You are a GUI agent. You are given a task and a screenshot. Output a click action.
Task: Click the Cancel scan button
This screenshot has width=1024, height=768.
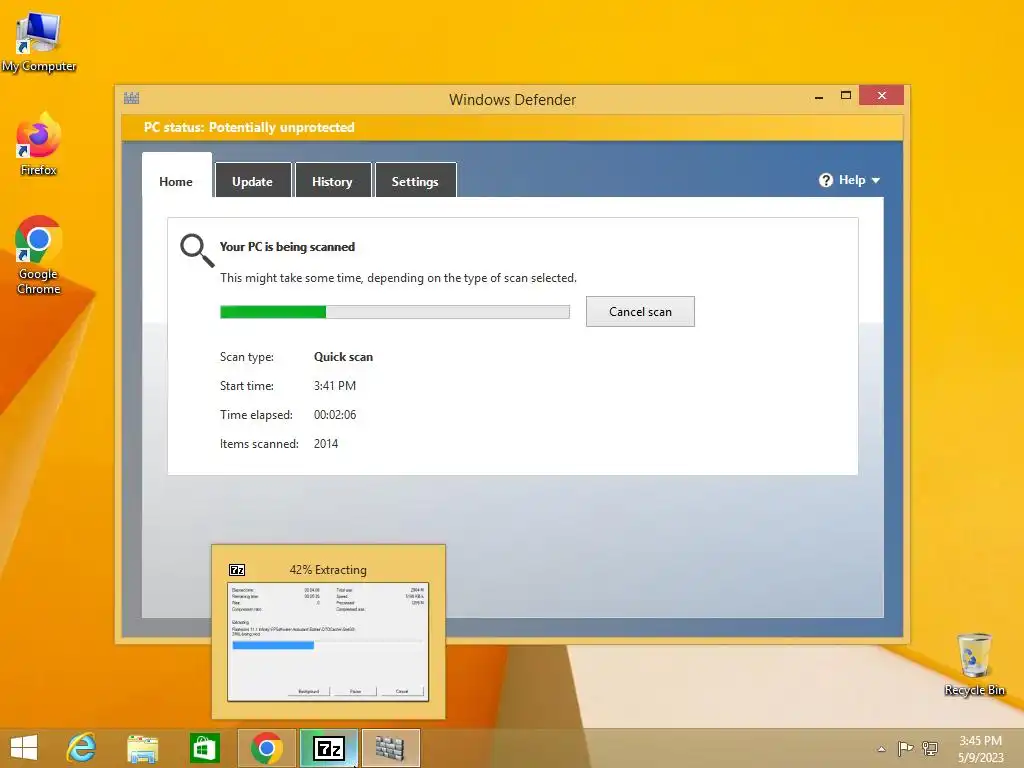point(640,312)
